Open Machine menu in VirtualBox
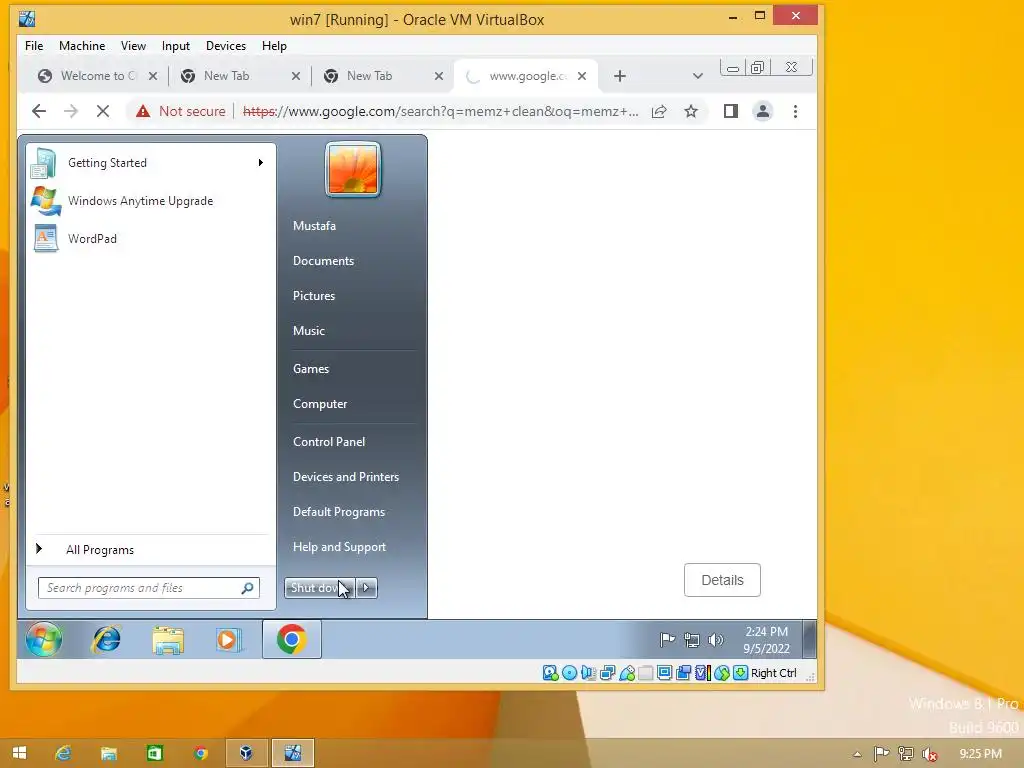The width and height of the screenshot is (1024, 768). coord(82,46)
